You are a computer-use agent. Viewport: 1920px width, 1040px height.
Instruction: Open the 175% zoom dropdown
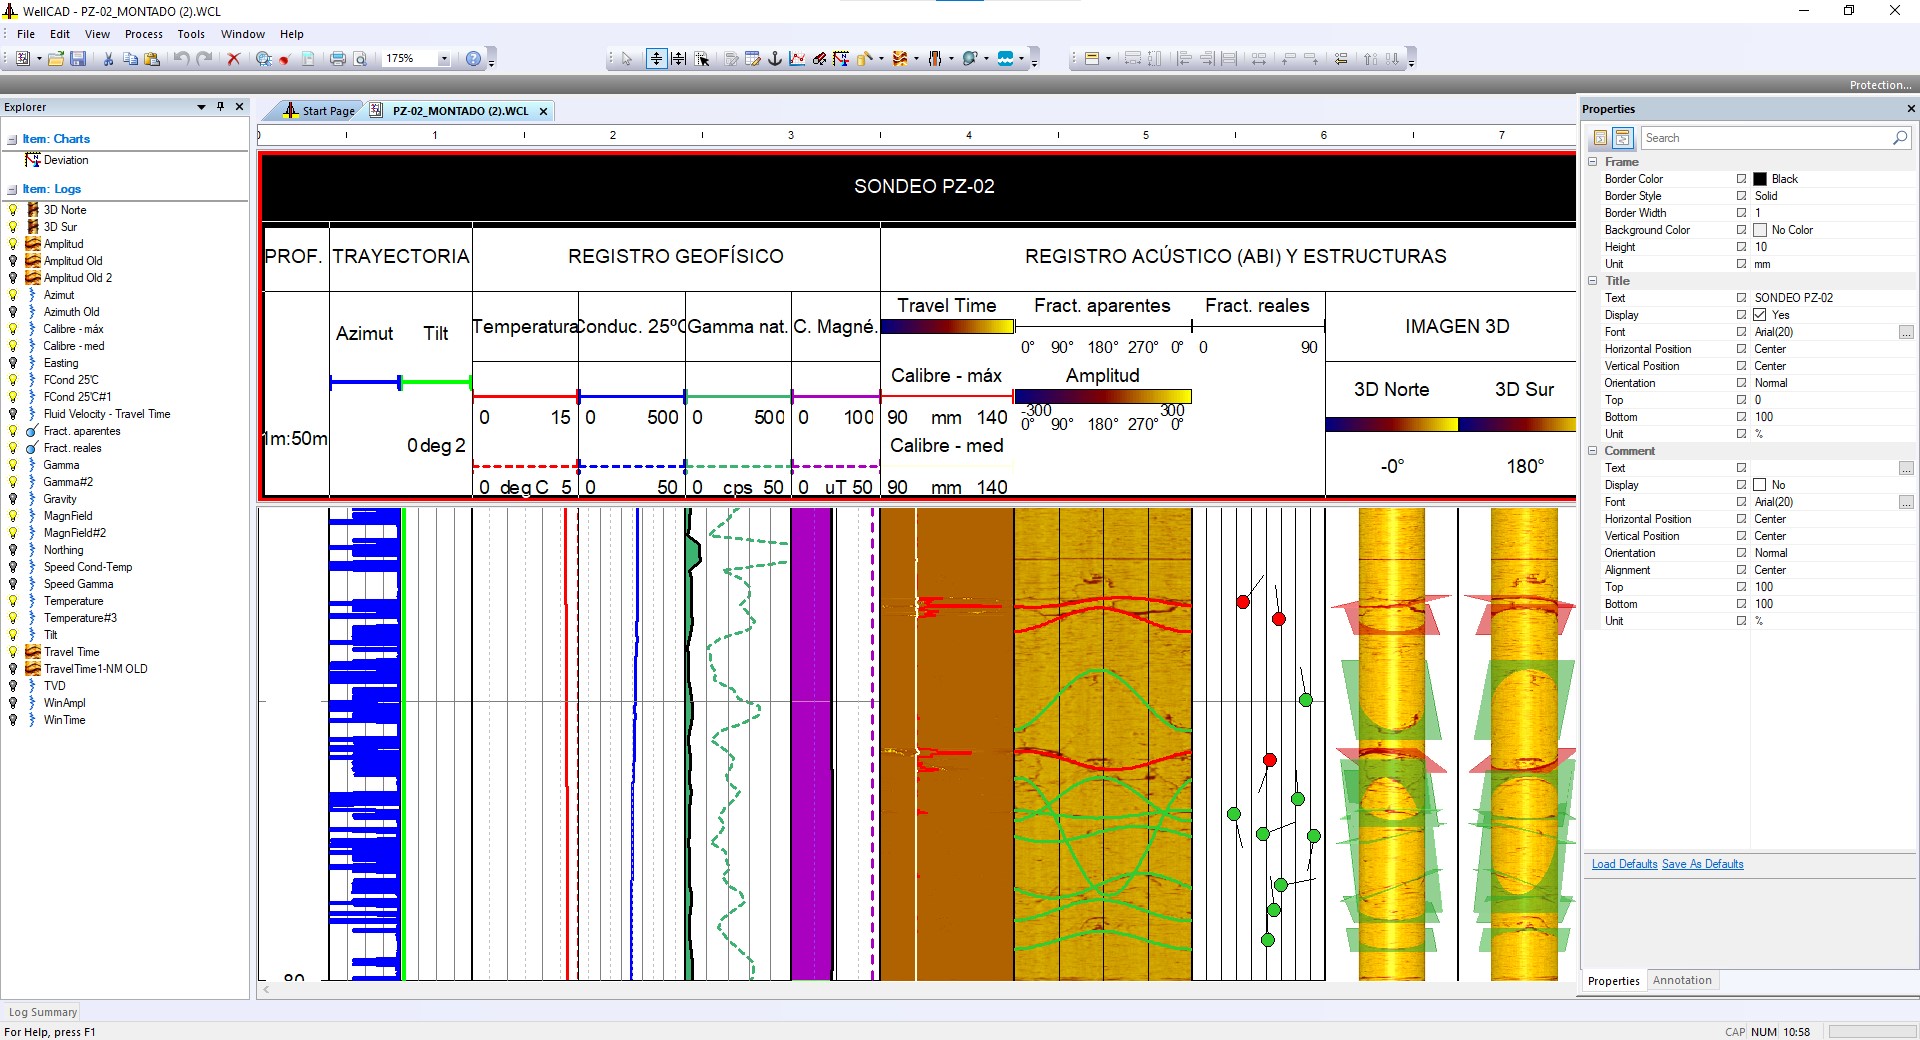click(444, 59)
